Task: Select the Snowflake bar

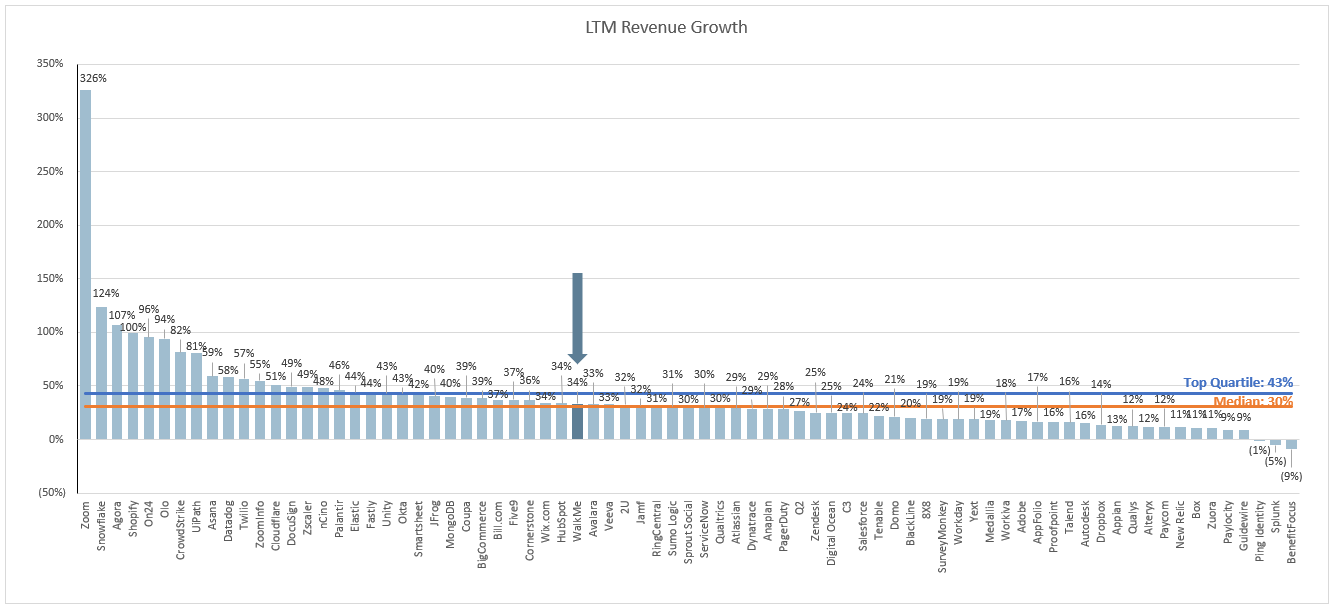Action: point(102,373)
